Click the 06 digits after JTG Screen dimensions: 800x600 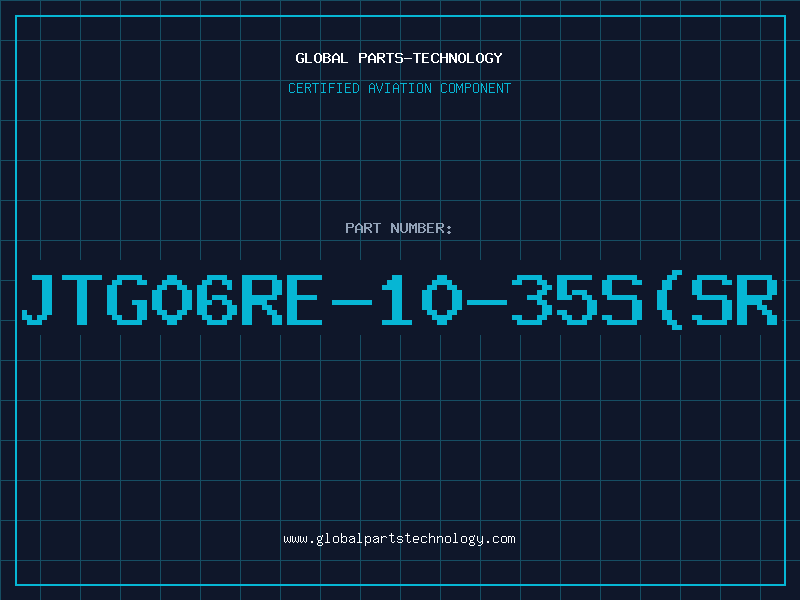[195, 300]
